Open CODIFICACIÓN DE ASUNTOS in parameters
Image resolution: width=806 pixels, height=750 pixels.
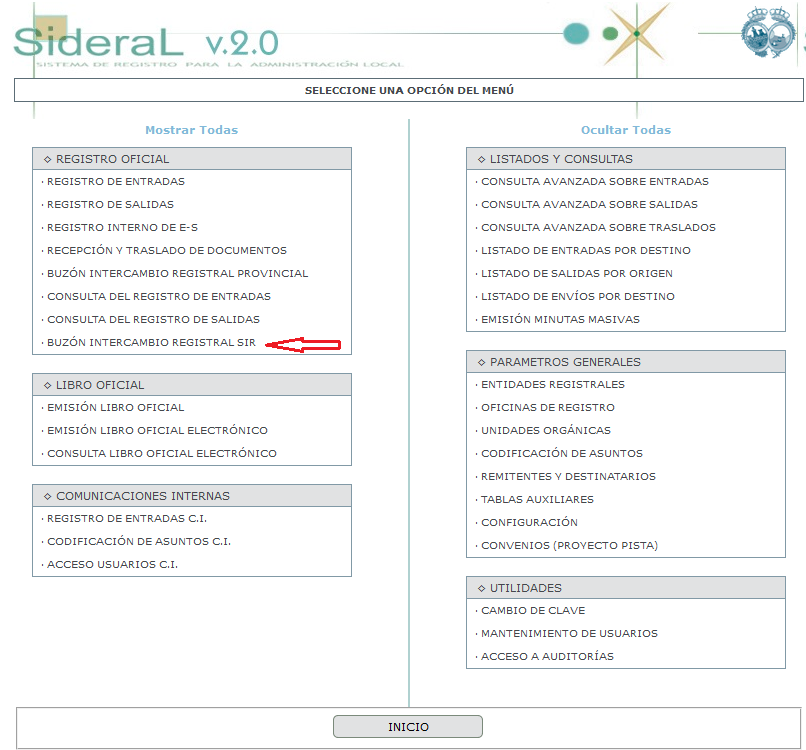click(562, 453)
